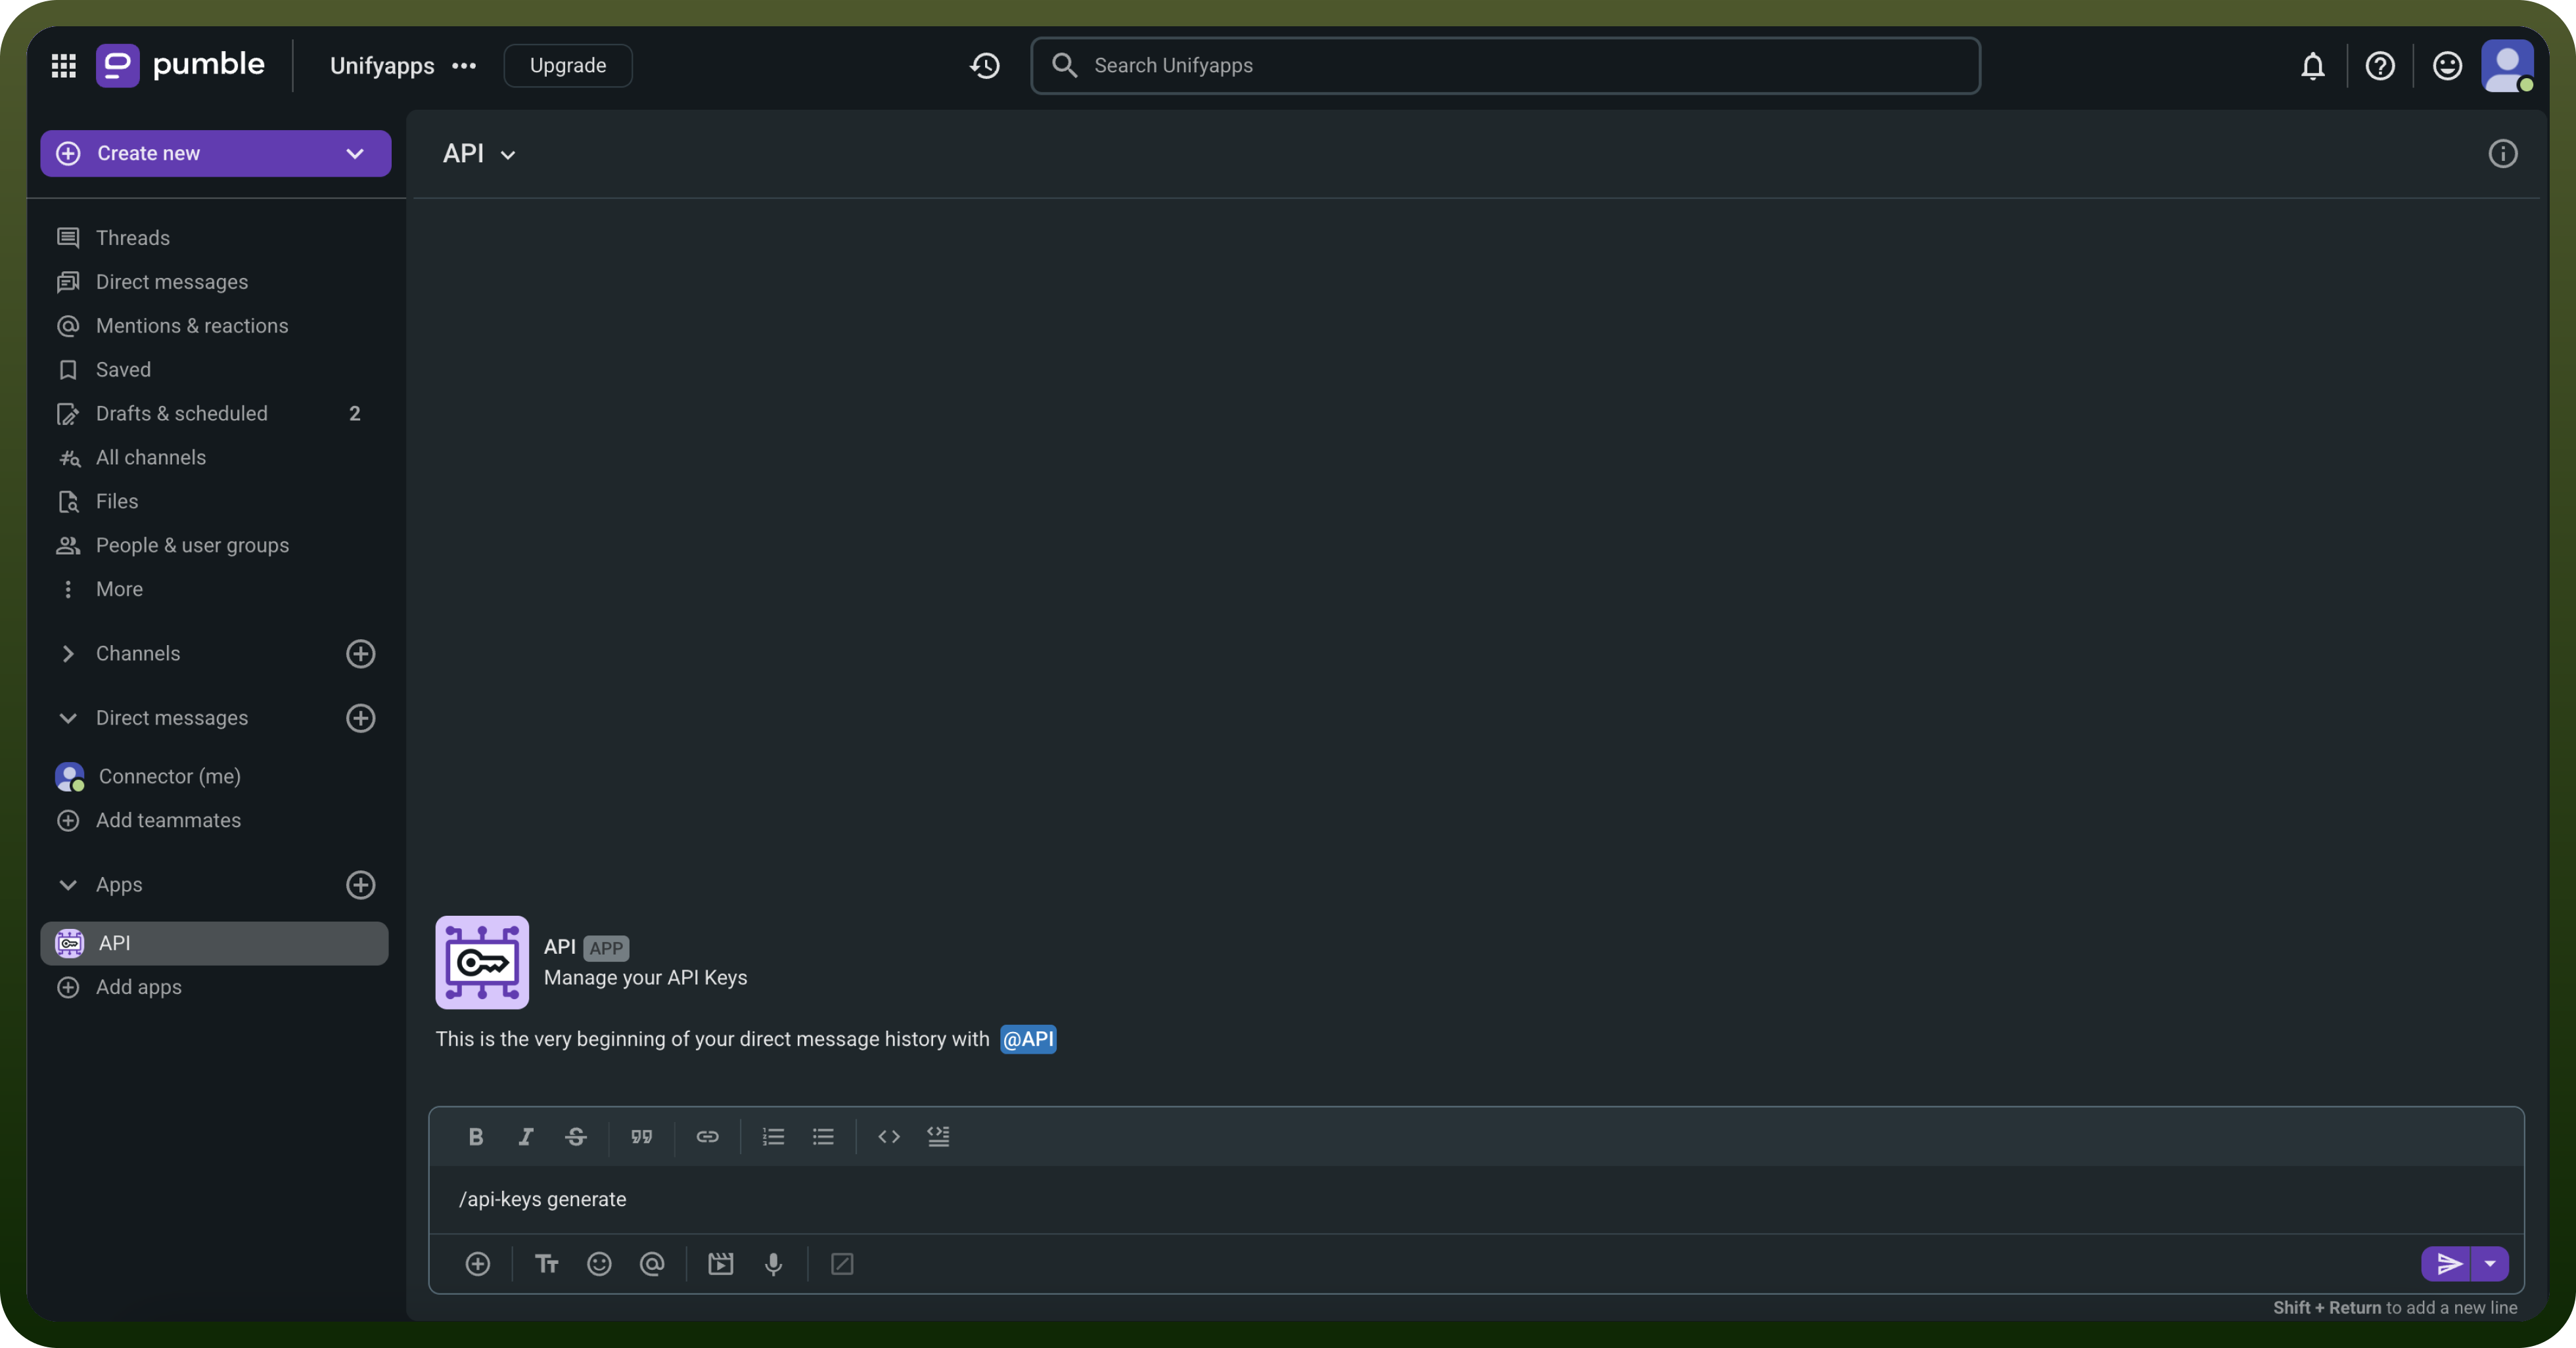Start a numbered list
The image size is (2576, 1348).
click(773, 1136)
